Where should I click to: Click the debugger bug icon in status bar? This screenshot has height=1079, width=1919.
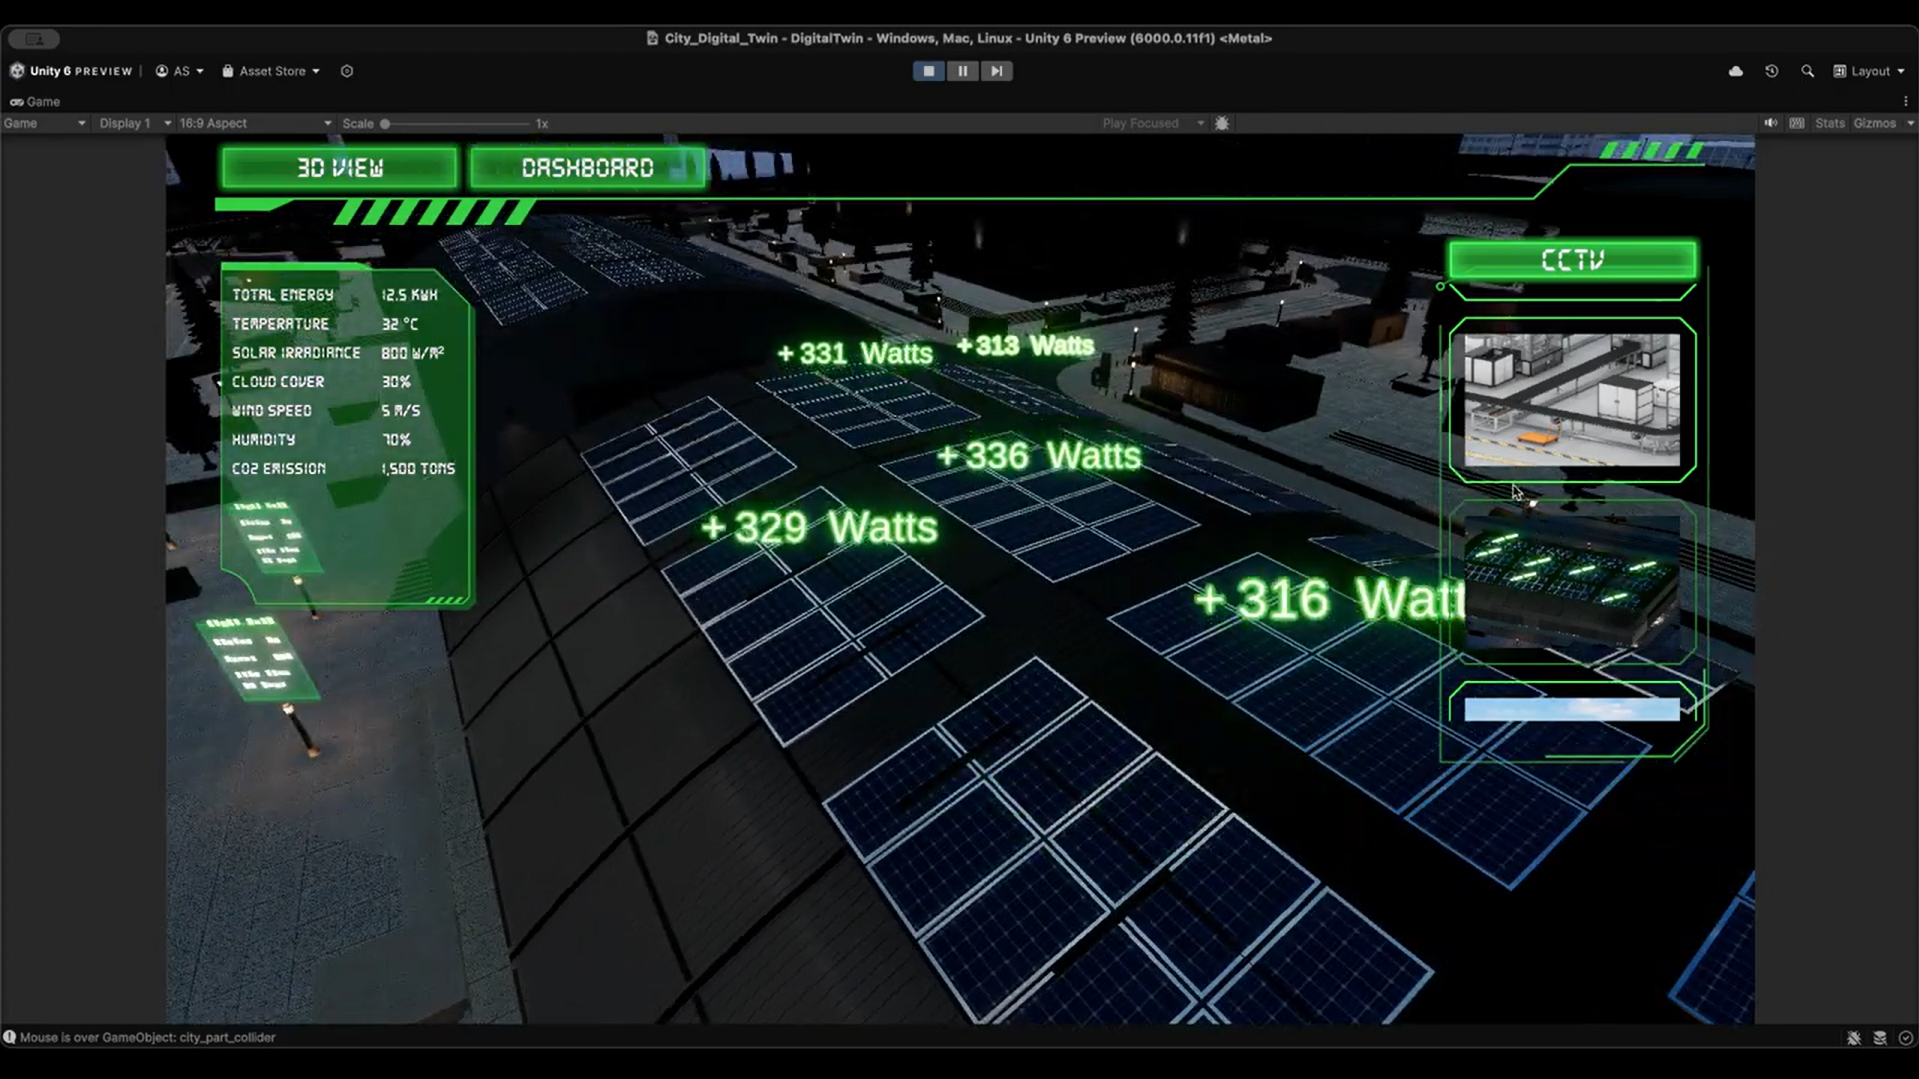[1854, 1038]
